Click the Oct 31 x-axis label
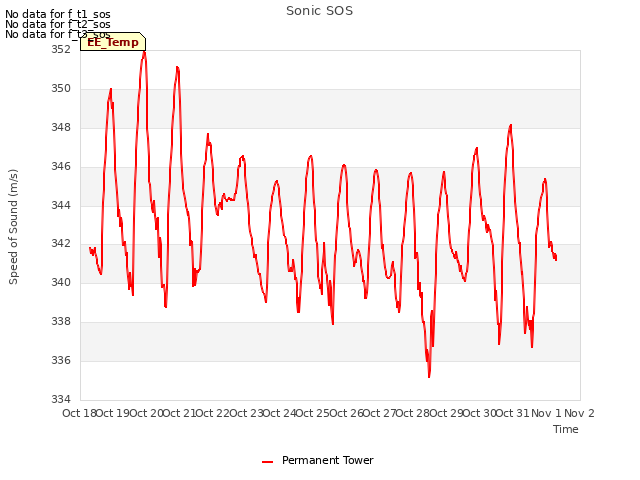The width and height of the screenshot is (640, 480). pos(513,413)
